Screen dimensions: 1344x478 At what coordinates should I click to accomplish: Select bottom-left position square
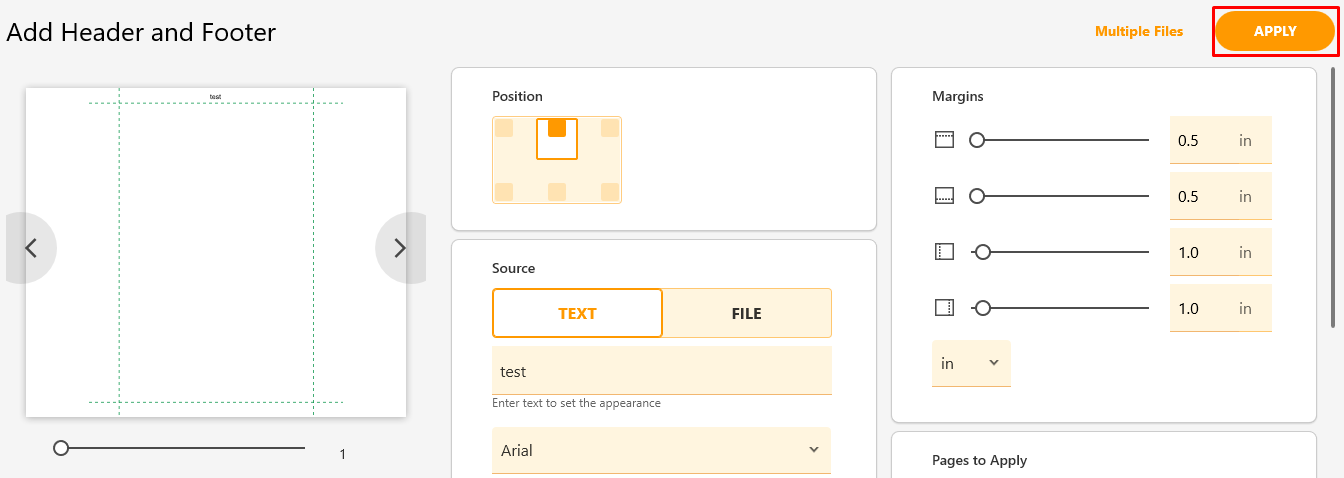tap(504, 191)
